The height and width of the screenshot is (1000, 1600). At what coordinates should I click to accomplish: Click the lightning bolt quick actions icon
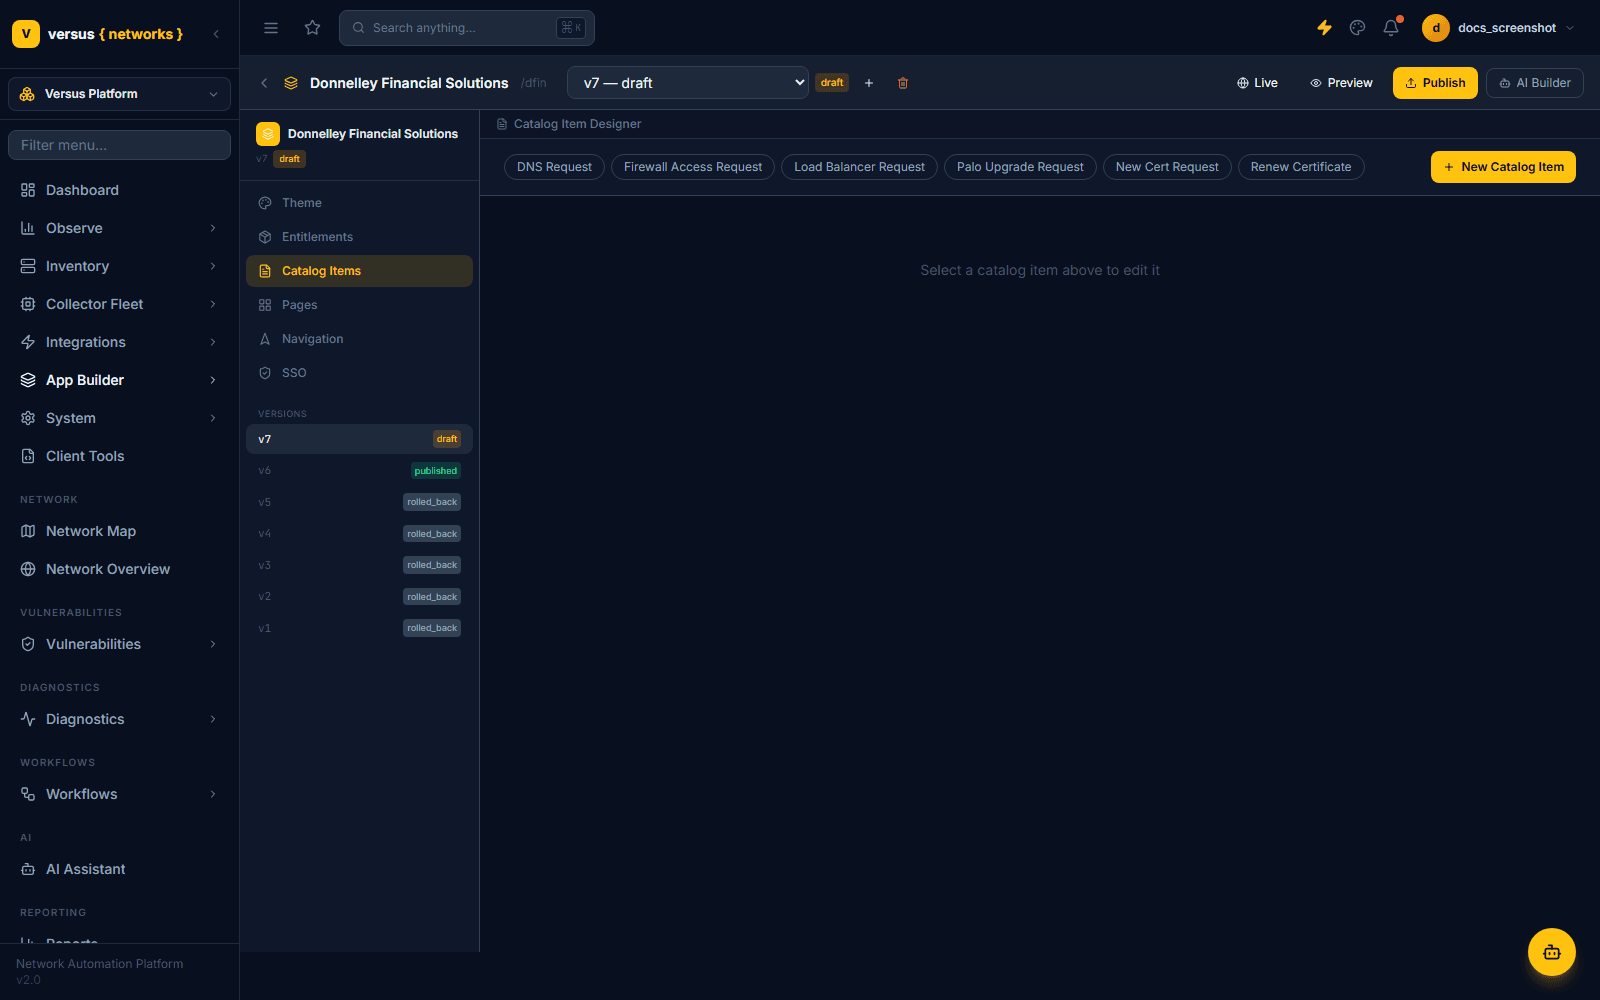[x=1324, y=28]
